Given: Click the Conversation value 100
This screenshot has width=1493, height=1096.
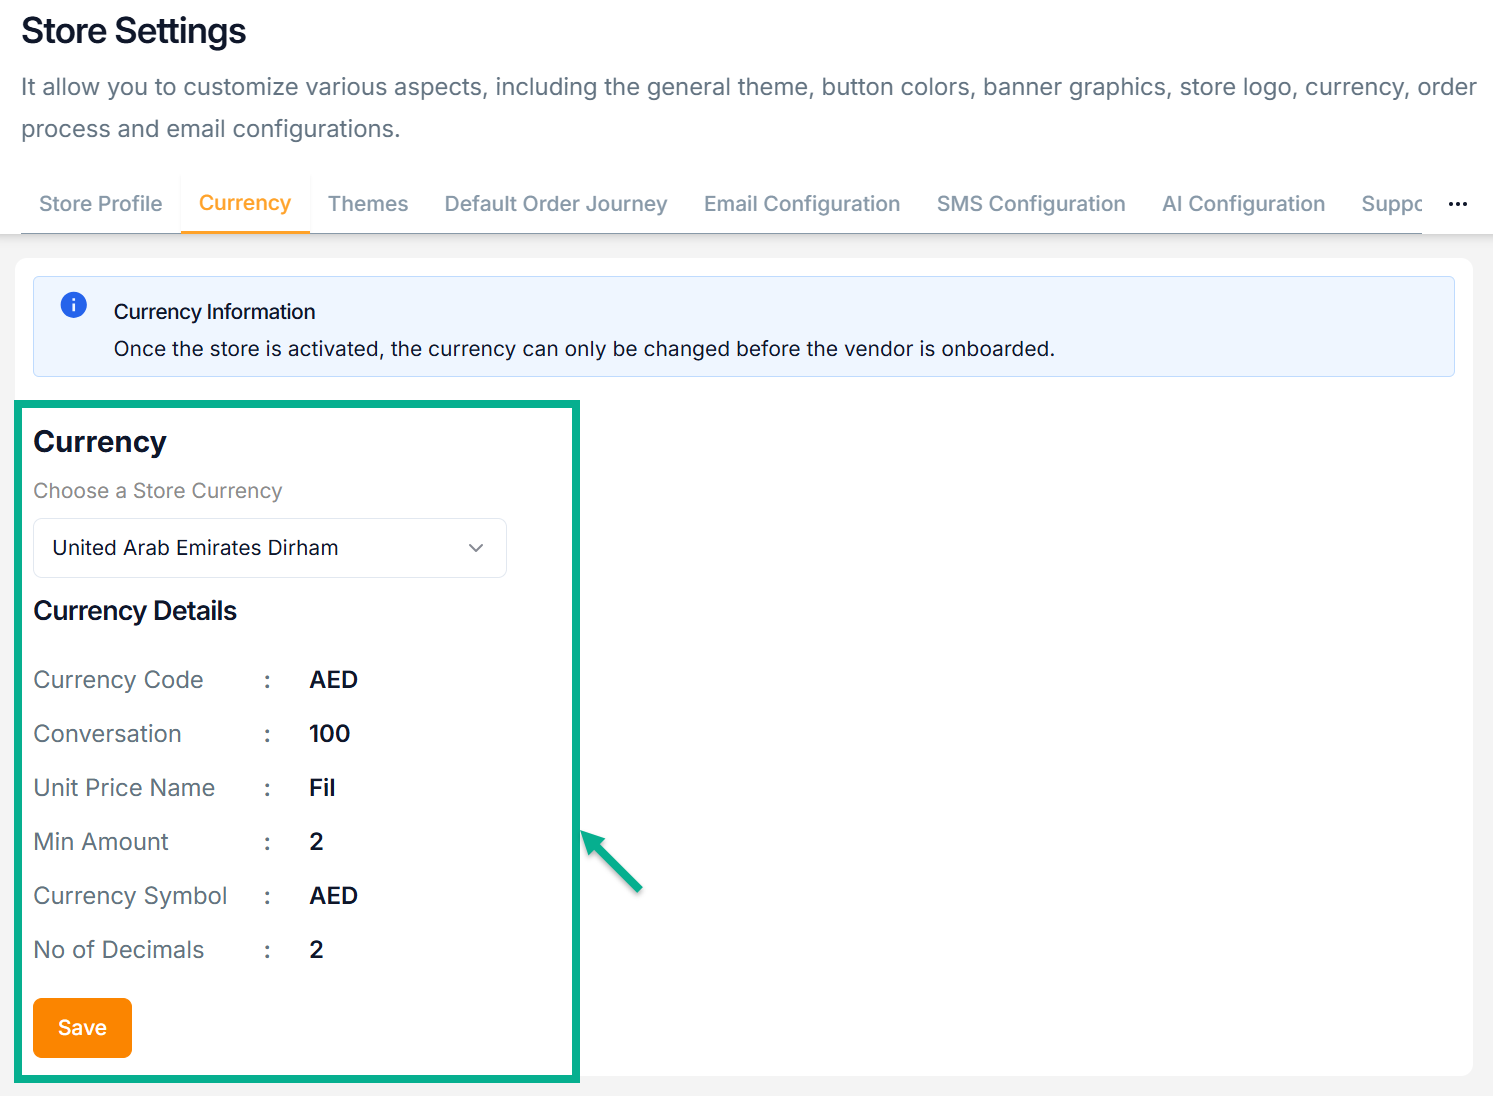Looking at the screenshot, I should (329, 734).
